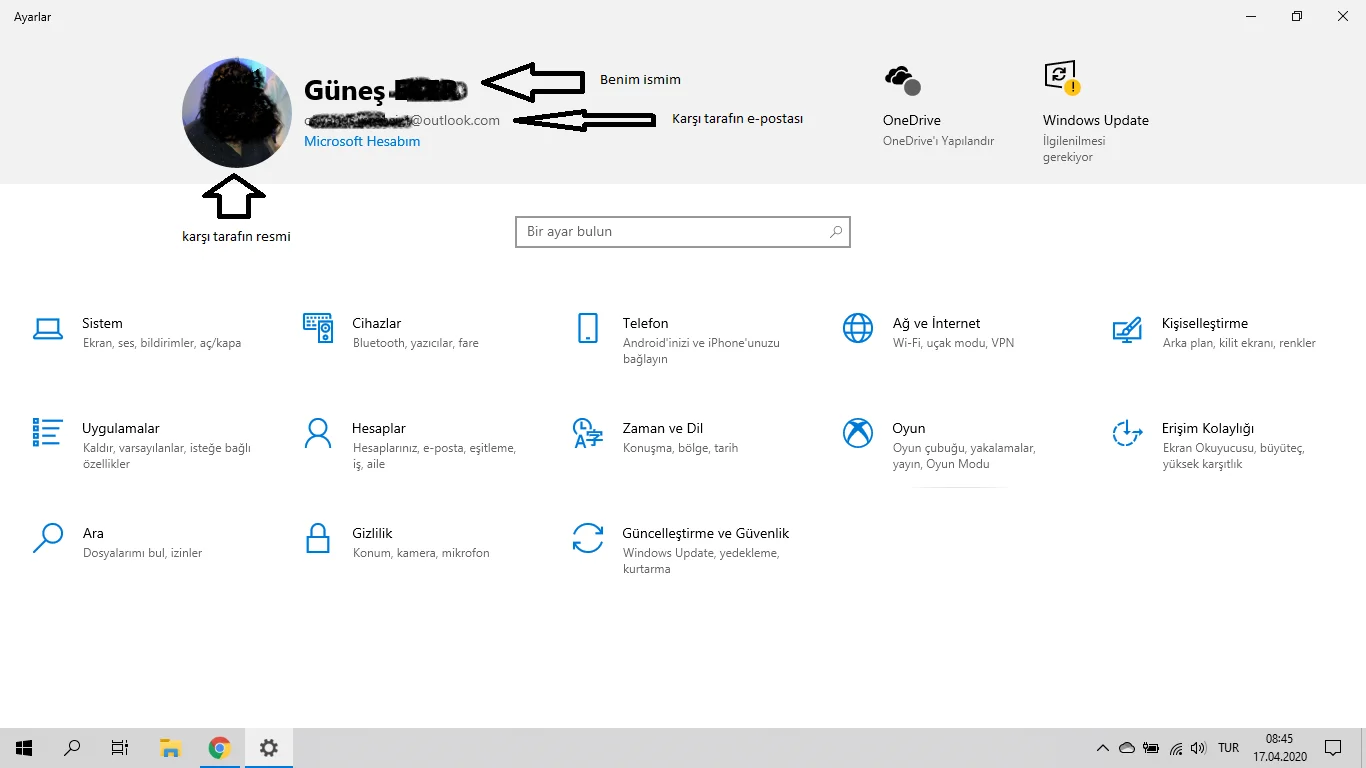
Task: Open Zaman ve Dil settings
Action: click(x=655, y=437)
